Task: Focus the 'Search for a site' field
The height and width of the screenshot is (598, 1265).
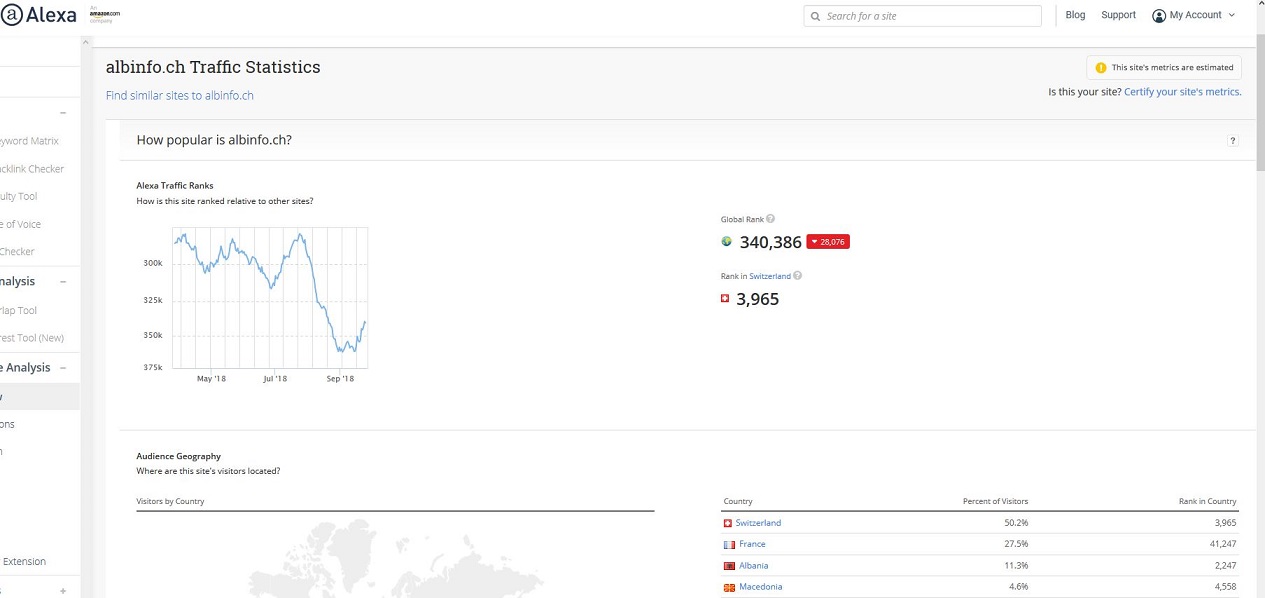Action: coord(930,16)
